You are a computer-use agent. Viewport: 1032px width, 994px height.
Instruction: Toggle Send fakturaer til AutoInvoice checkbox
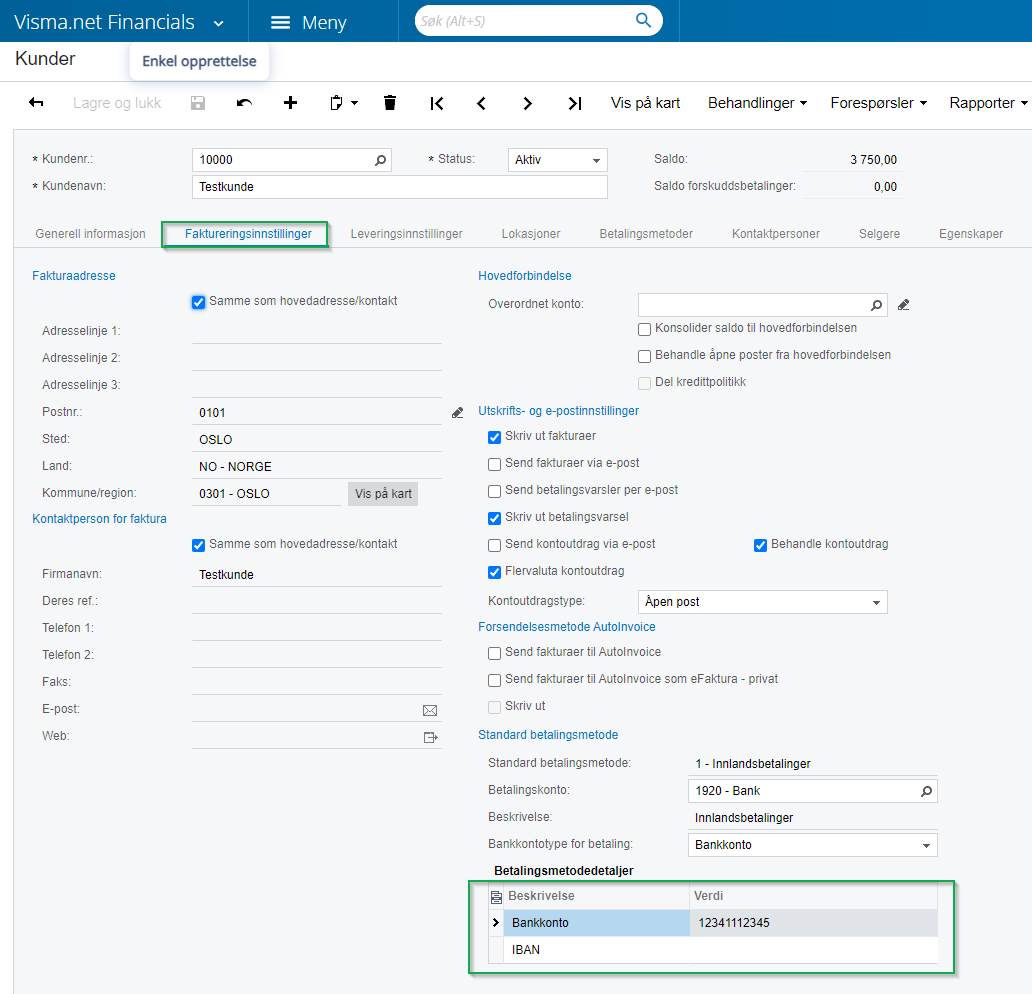tap(494, 653)
